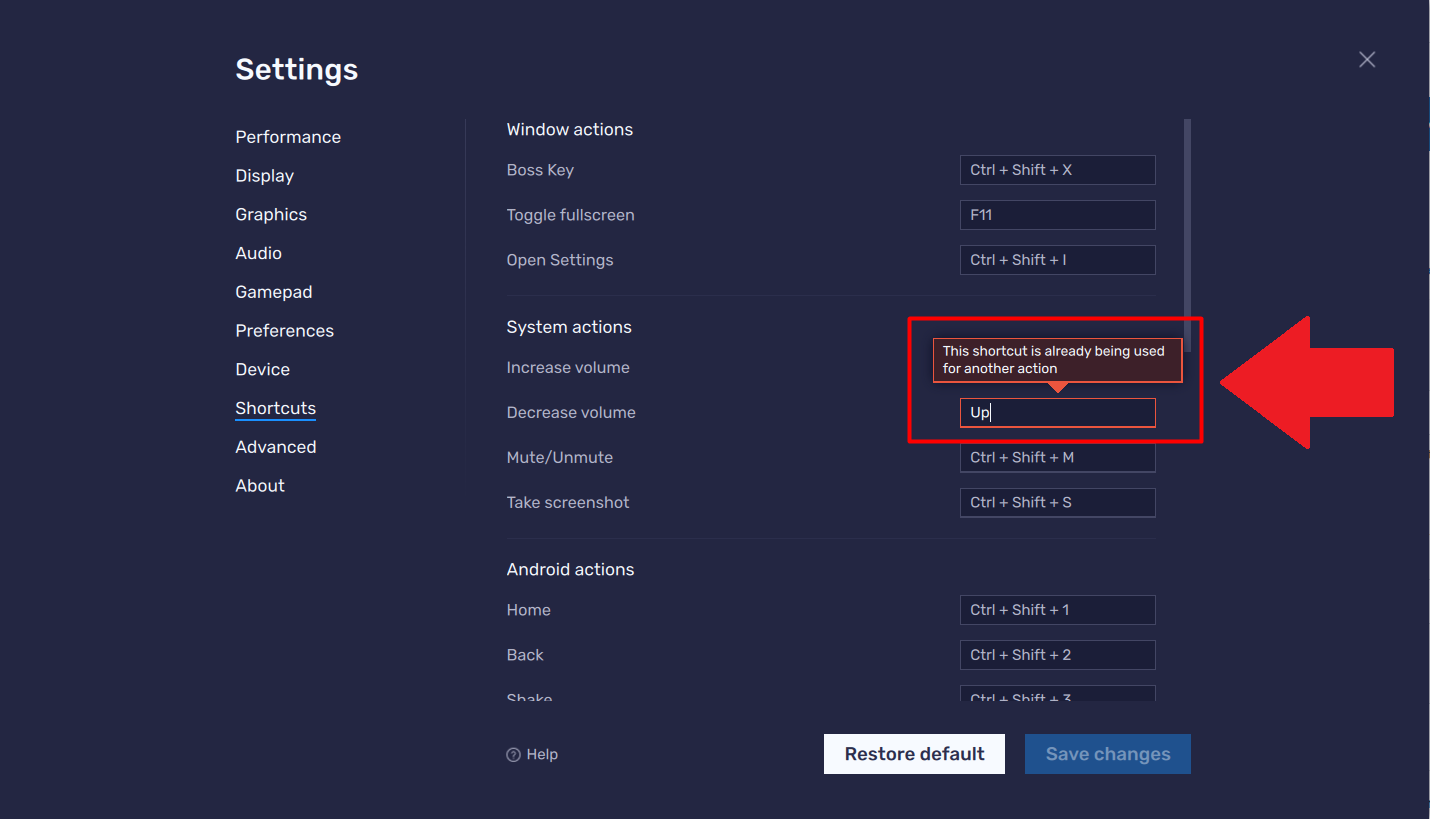1430x819 pixels.
Task: Click the Take screenshot shortcut field
Action: click(x=1057, y=502)
